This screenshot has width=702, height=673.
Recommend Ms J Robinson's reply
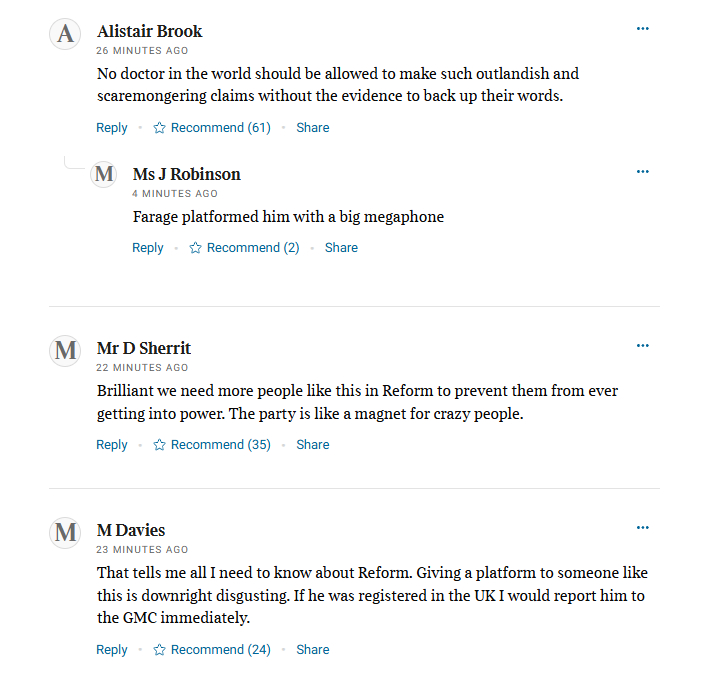point(244,248)
